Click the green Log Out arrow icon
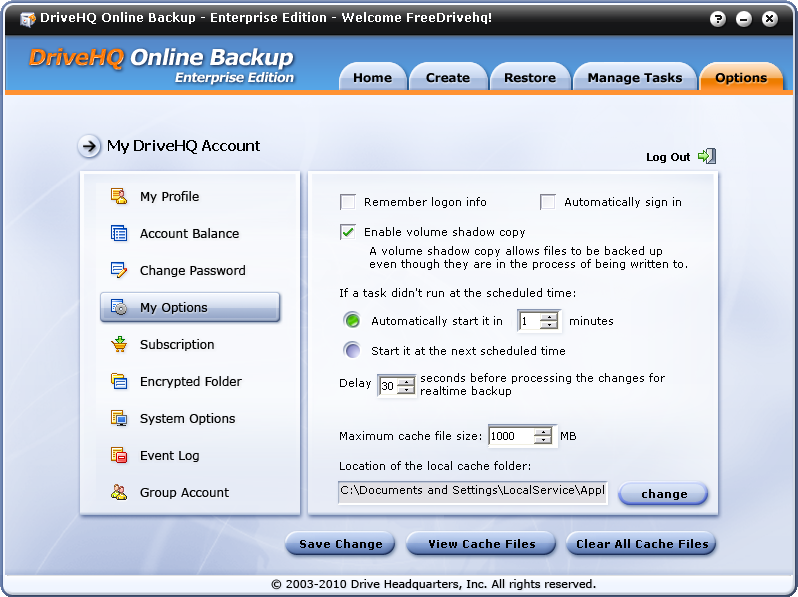The image size is (798, 597). pyautogui.click(x=707, y=156)
